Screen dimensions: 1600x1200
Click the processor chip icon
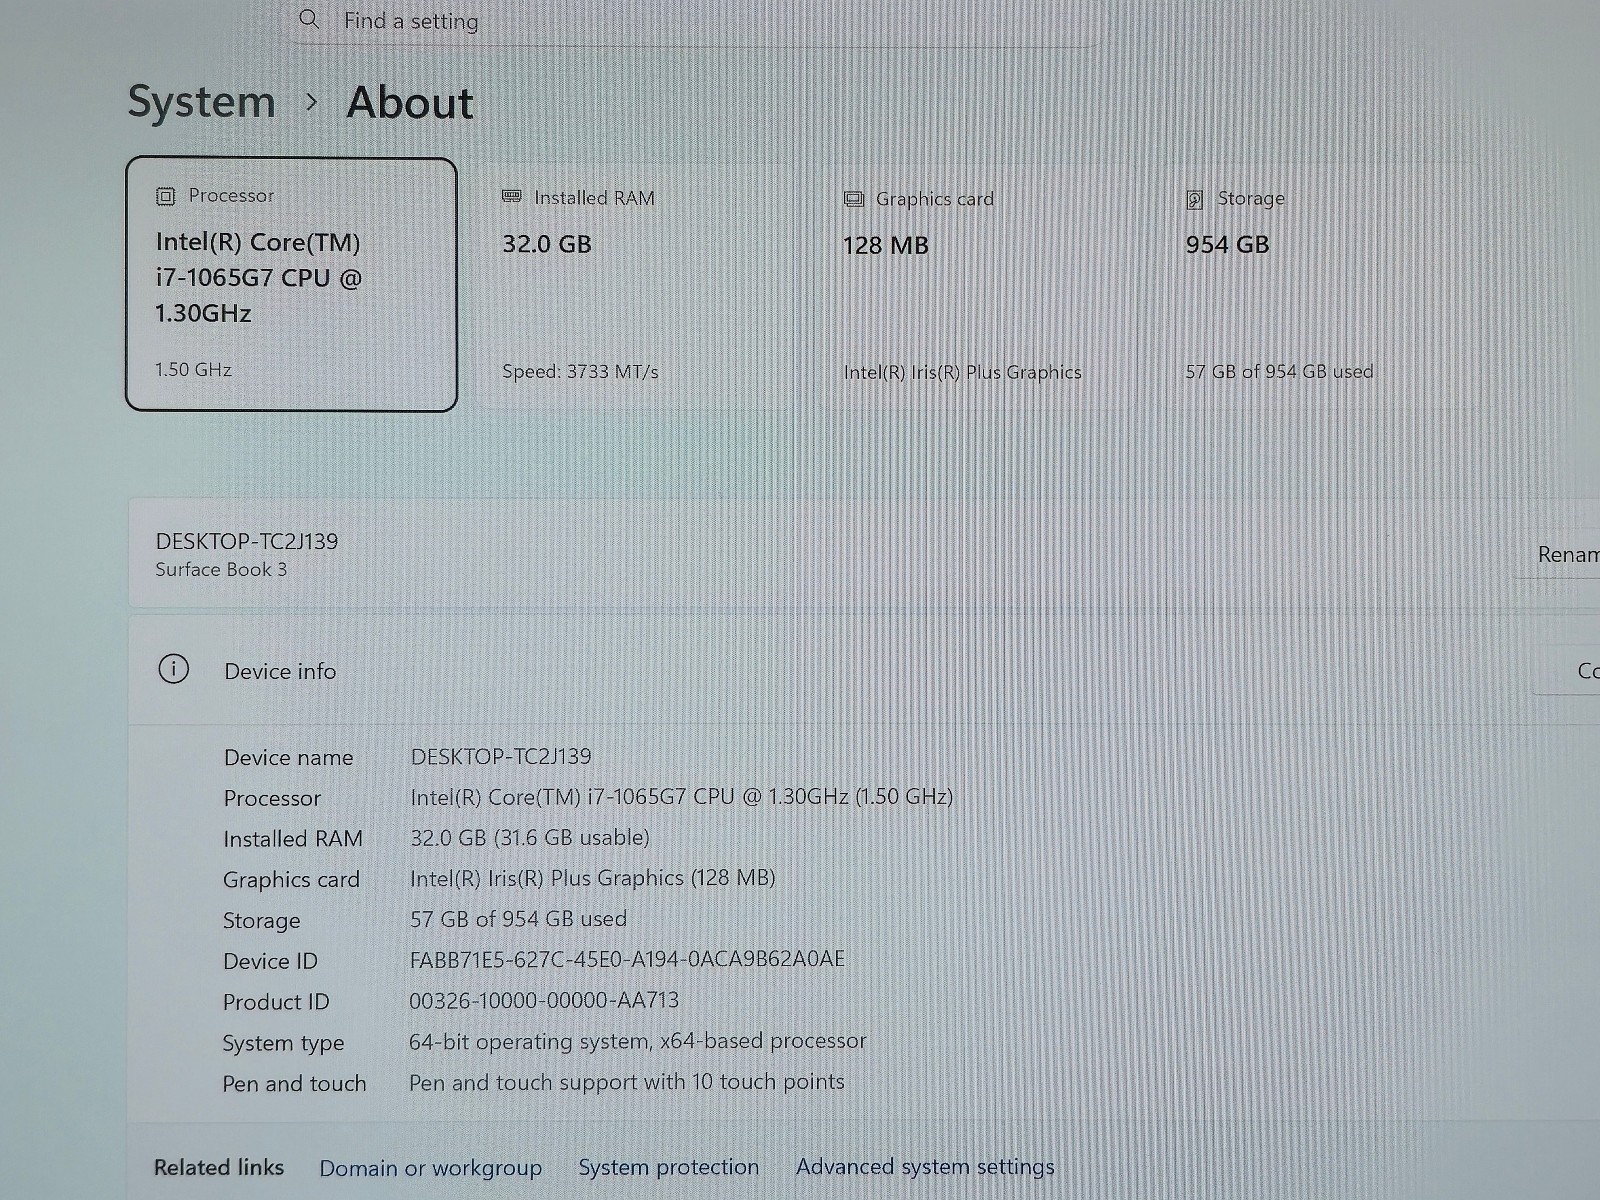click(x=166, y=196)
